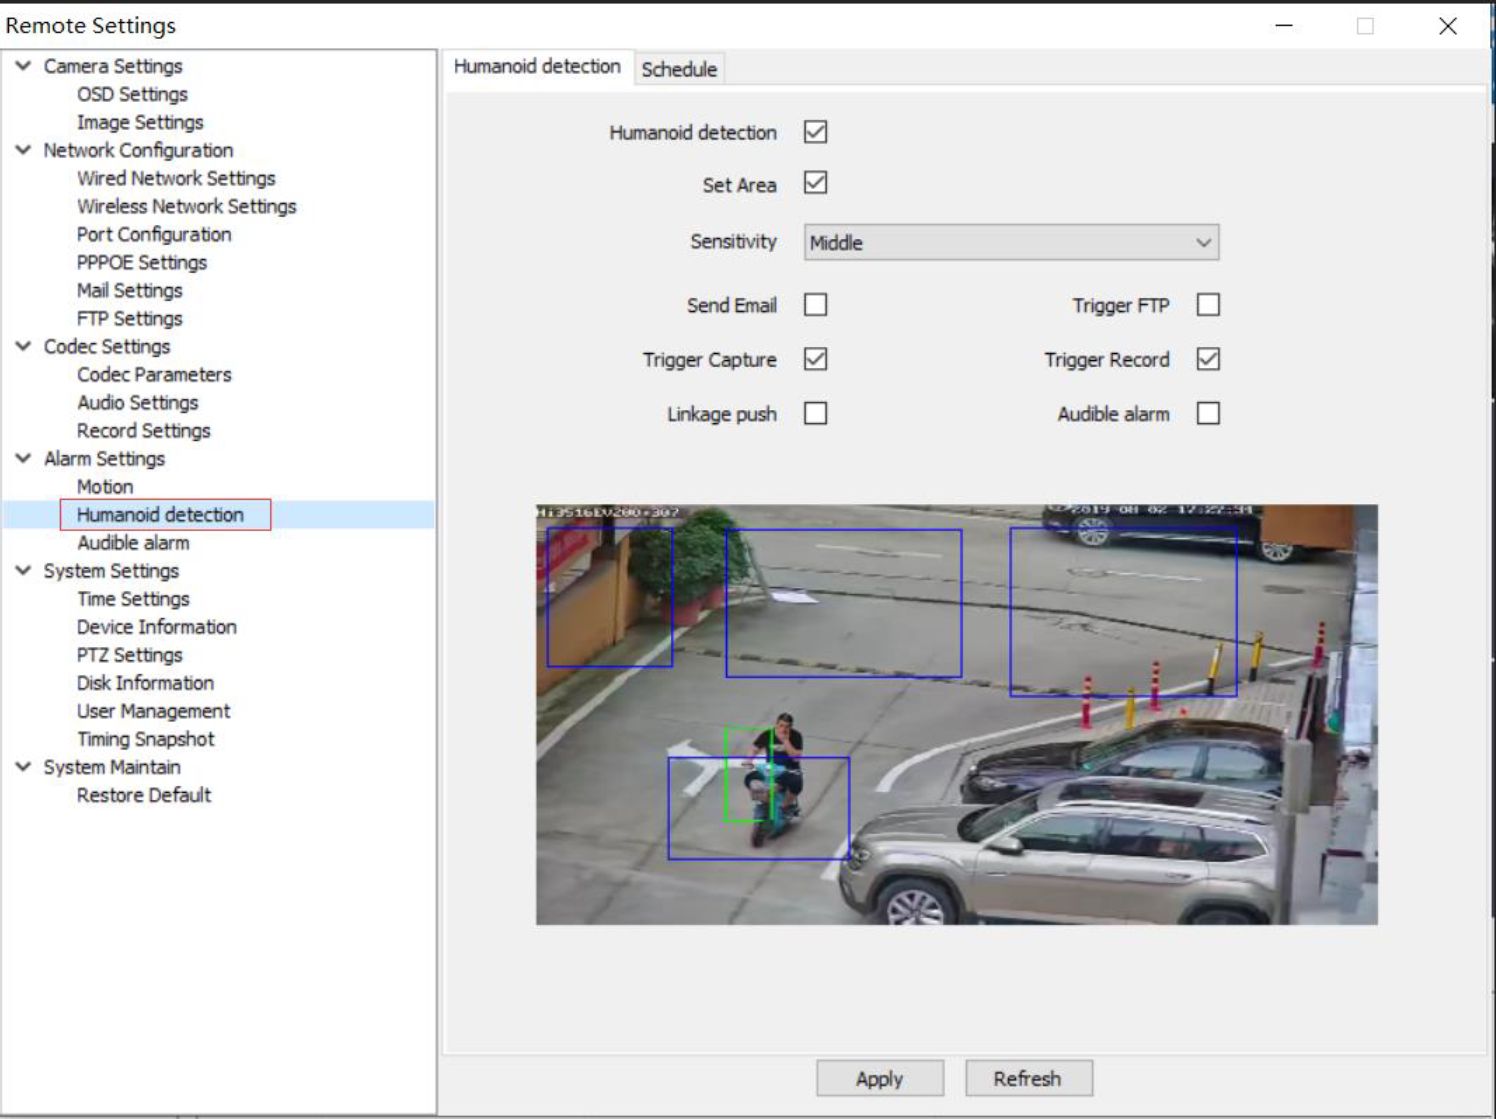The width and height of the screenshot is (1496, 1119).
Task: Collapse the Camera Settings tree node
Action: click(23, 66)
